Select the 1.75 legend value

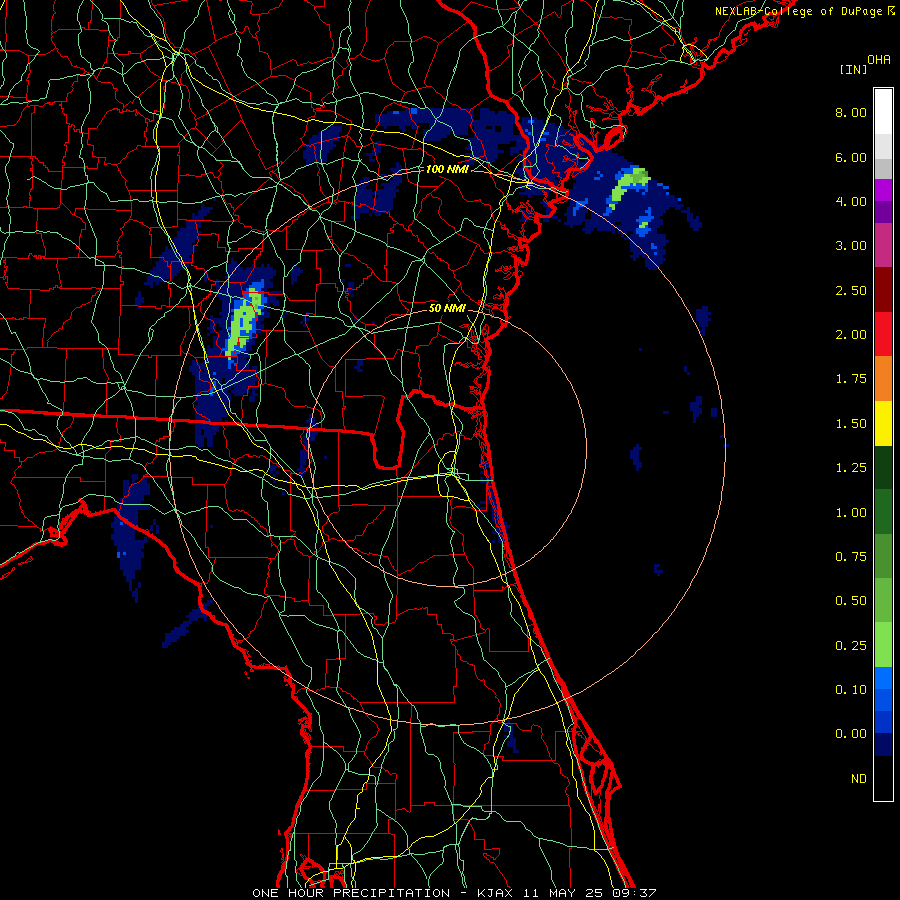(x=851, y=379)
